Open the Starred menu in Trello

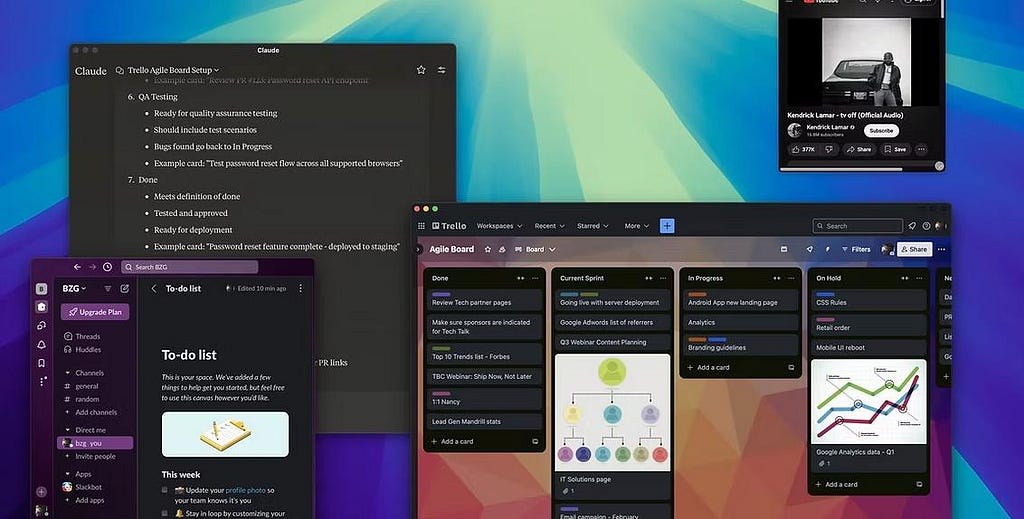point(592,226)
